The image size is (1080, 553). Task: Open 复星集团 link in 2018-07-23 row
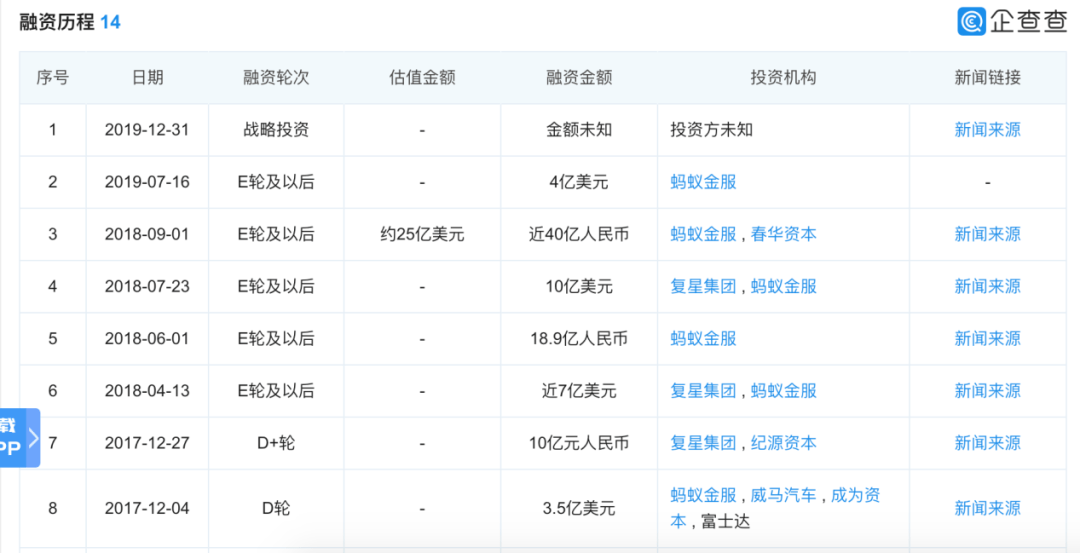click(x=703, y=286)
